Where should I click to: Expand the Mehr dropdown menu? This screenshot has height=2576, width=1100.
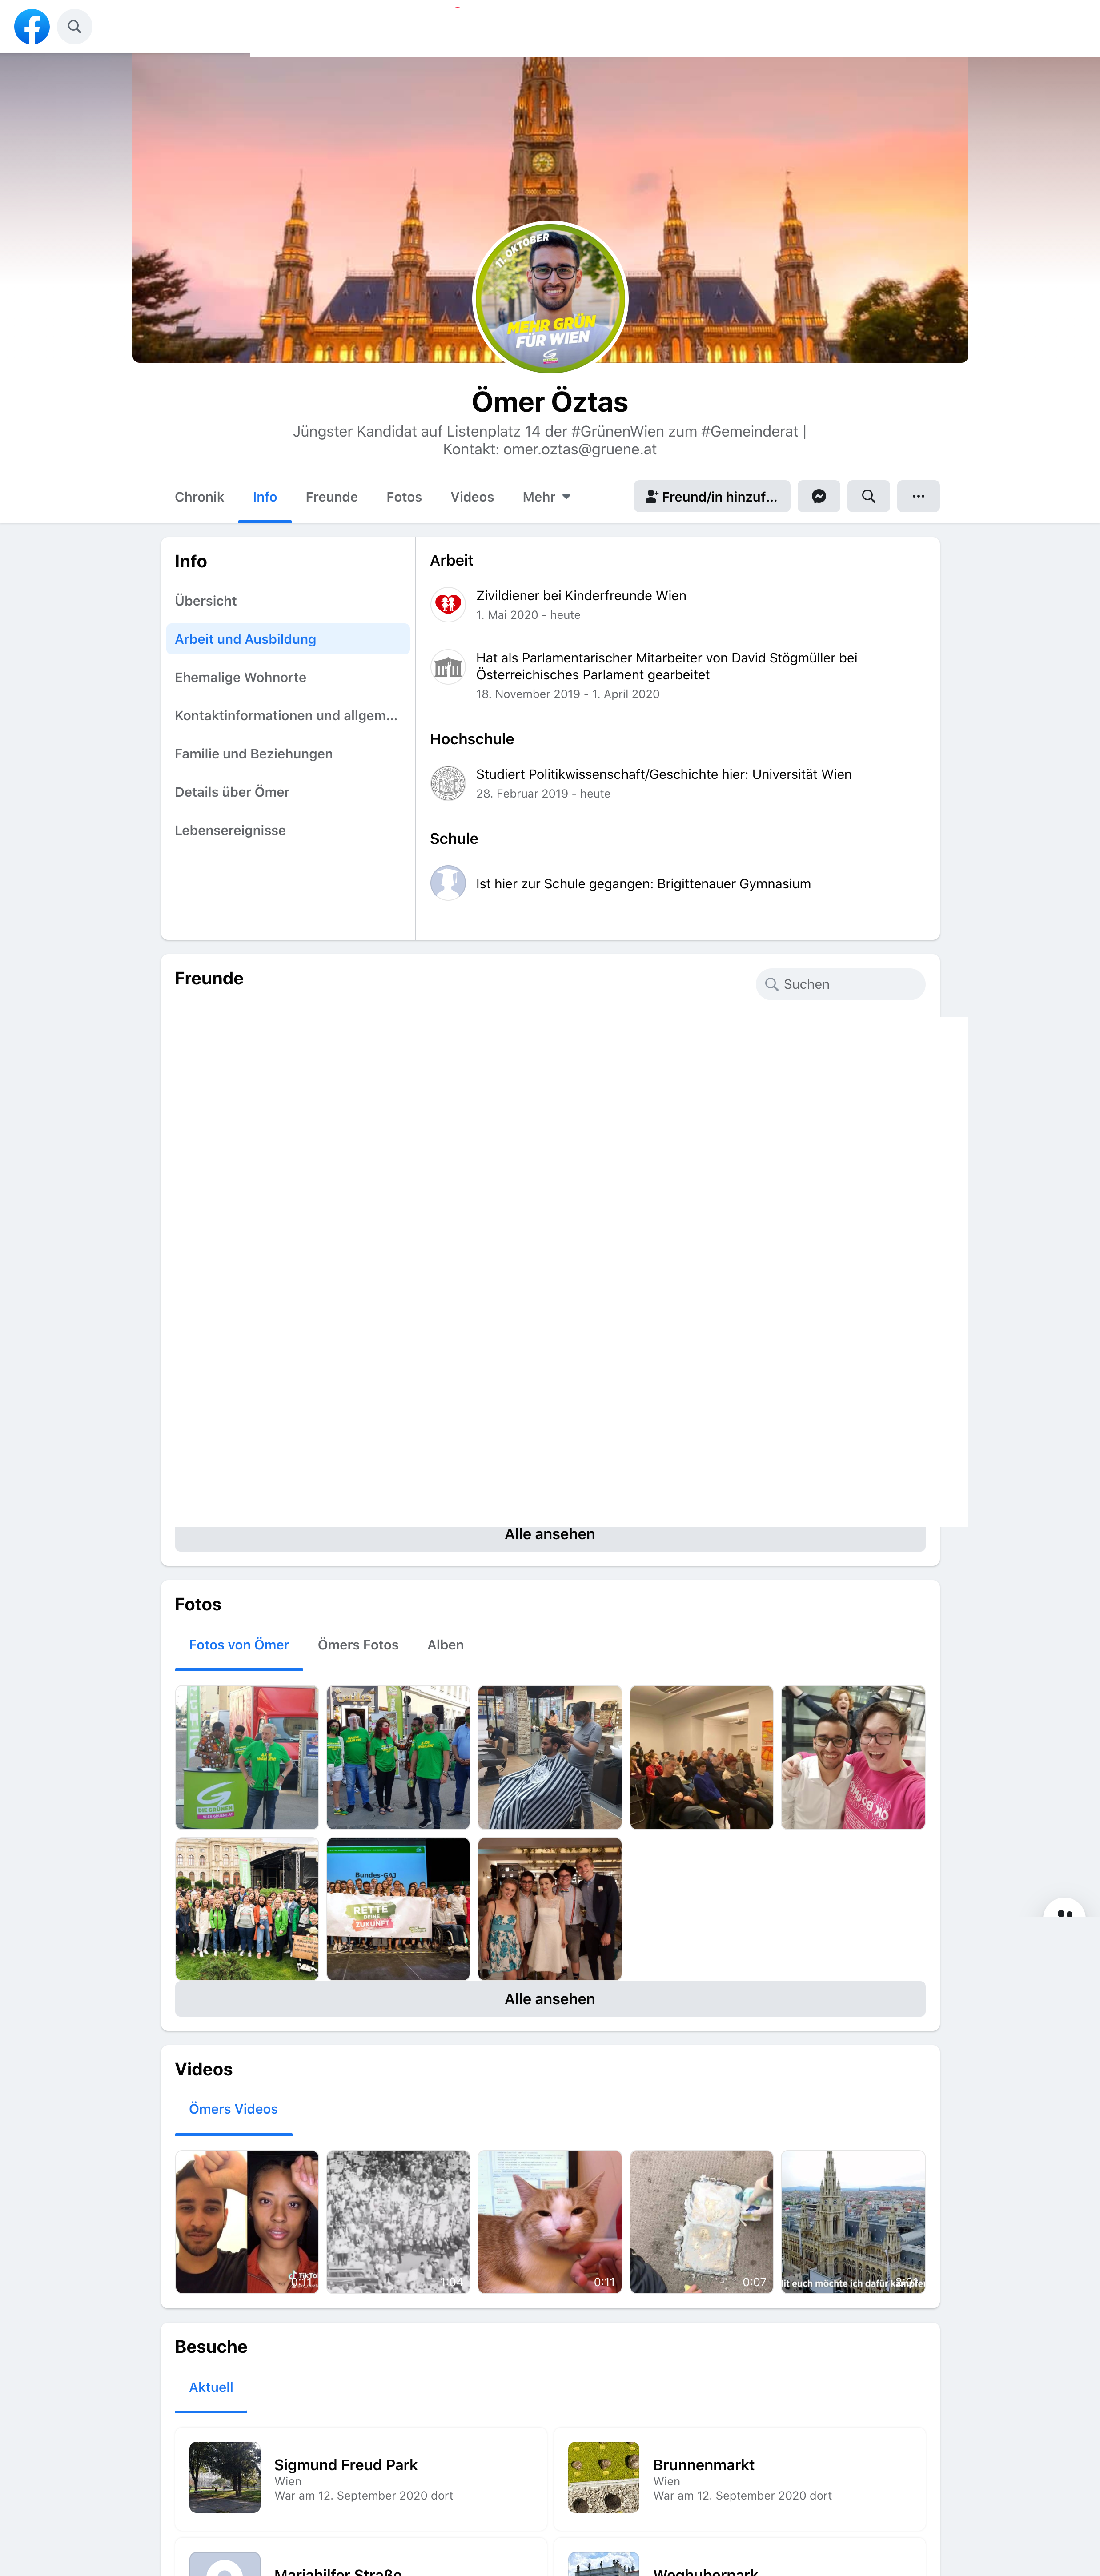pyautogui.click(x=546, y=497)
